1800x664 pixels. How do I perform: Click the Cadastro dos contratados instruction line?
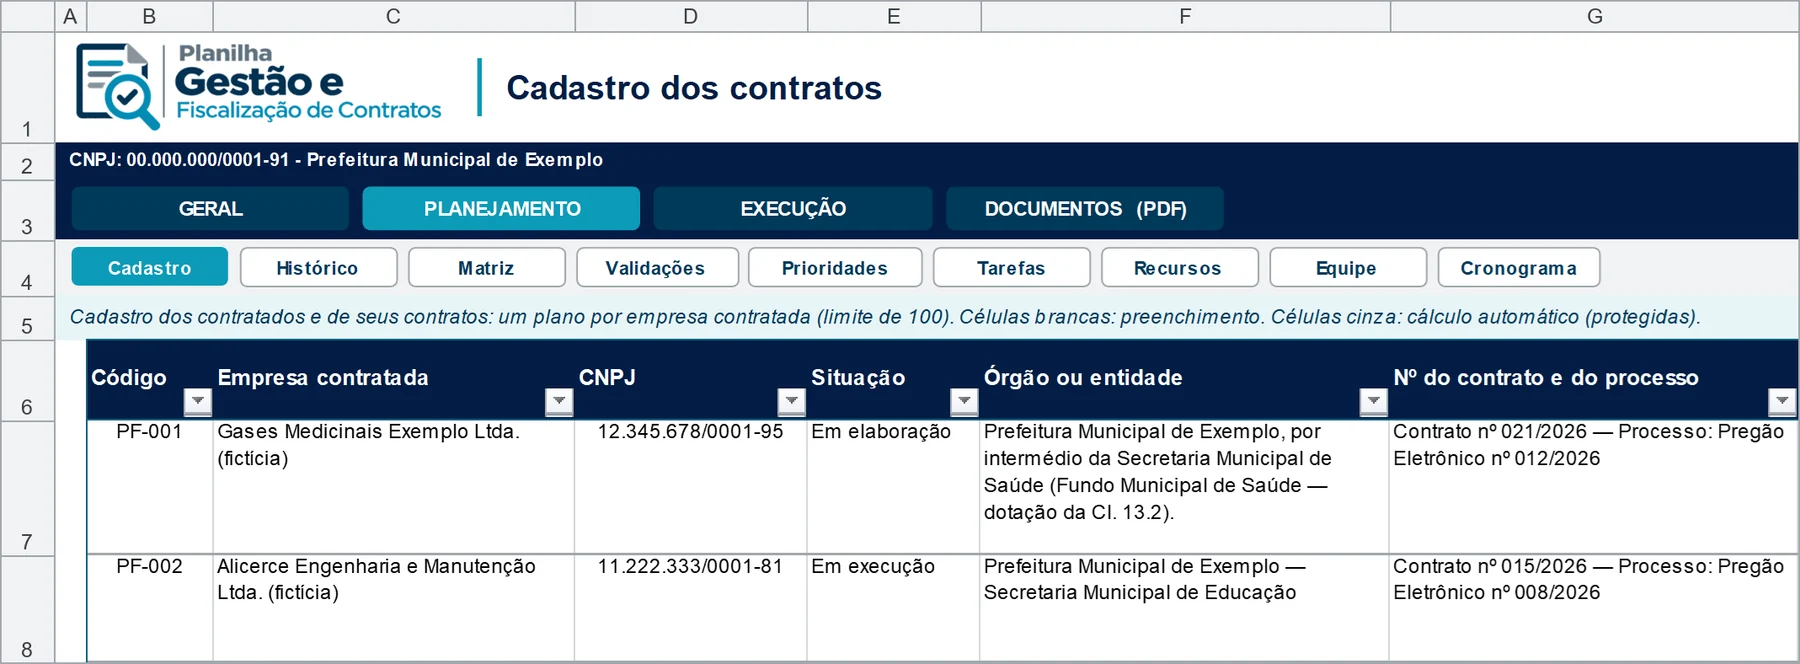pyautogui.click(x=885, y=317)
